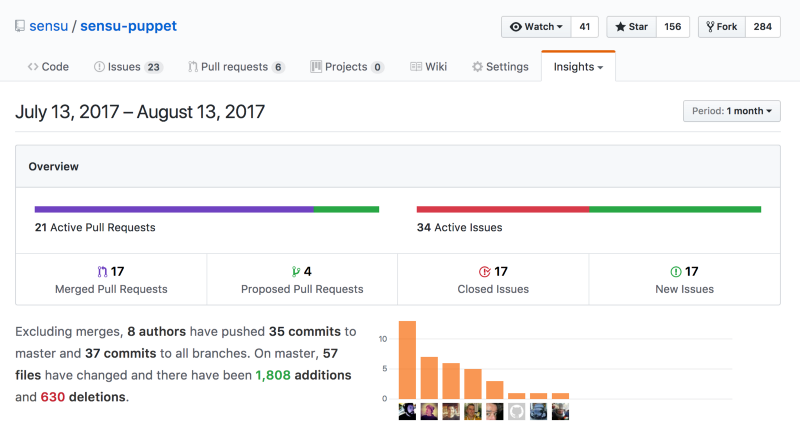Click the fork count 284
This screenshot has height=444, width=800.
(x=763, y=27)
